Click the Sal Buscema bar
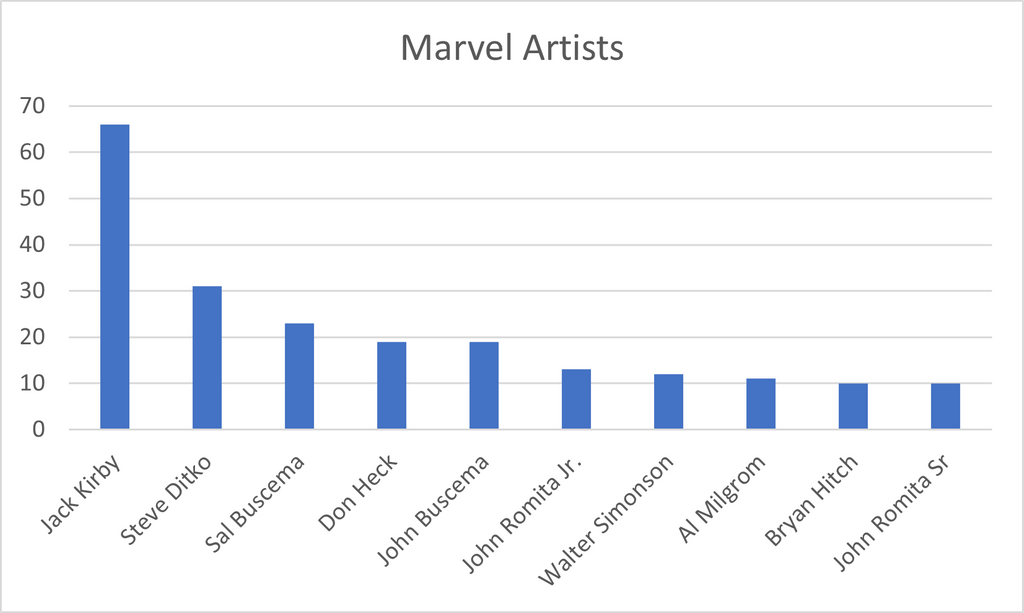 [299, 376]
